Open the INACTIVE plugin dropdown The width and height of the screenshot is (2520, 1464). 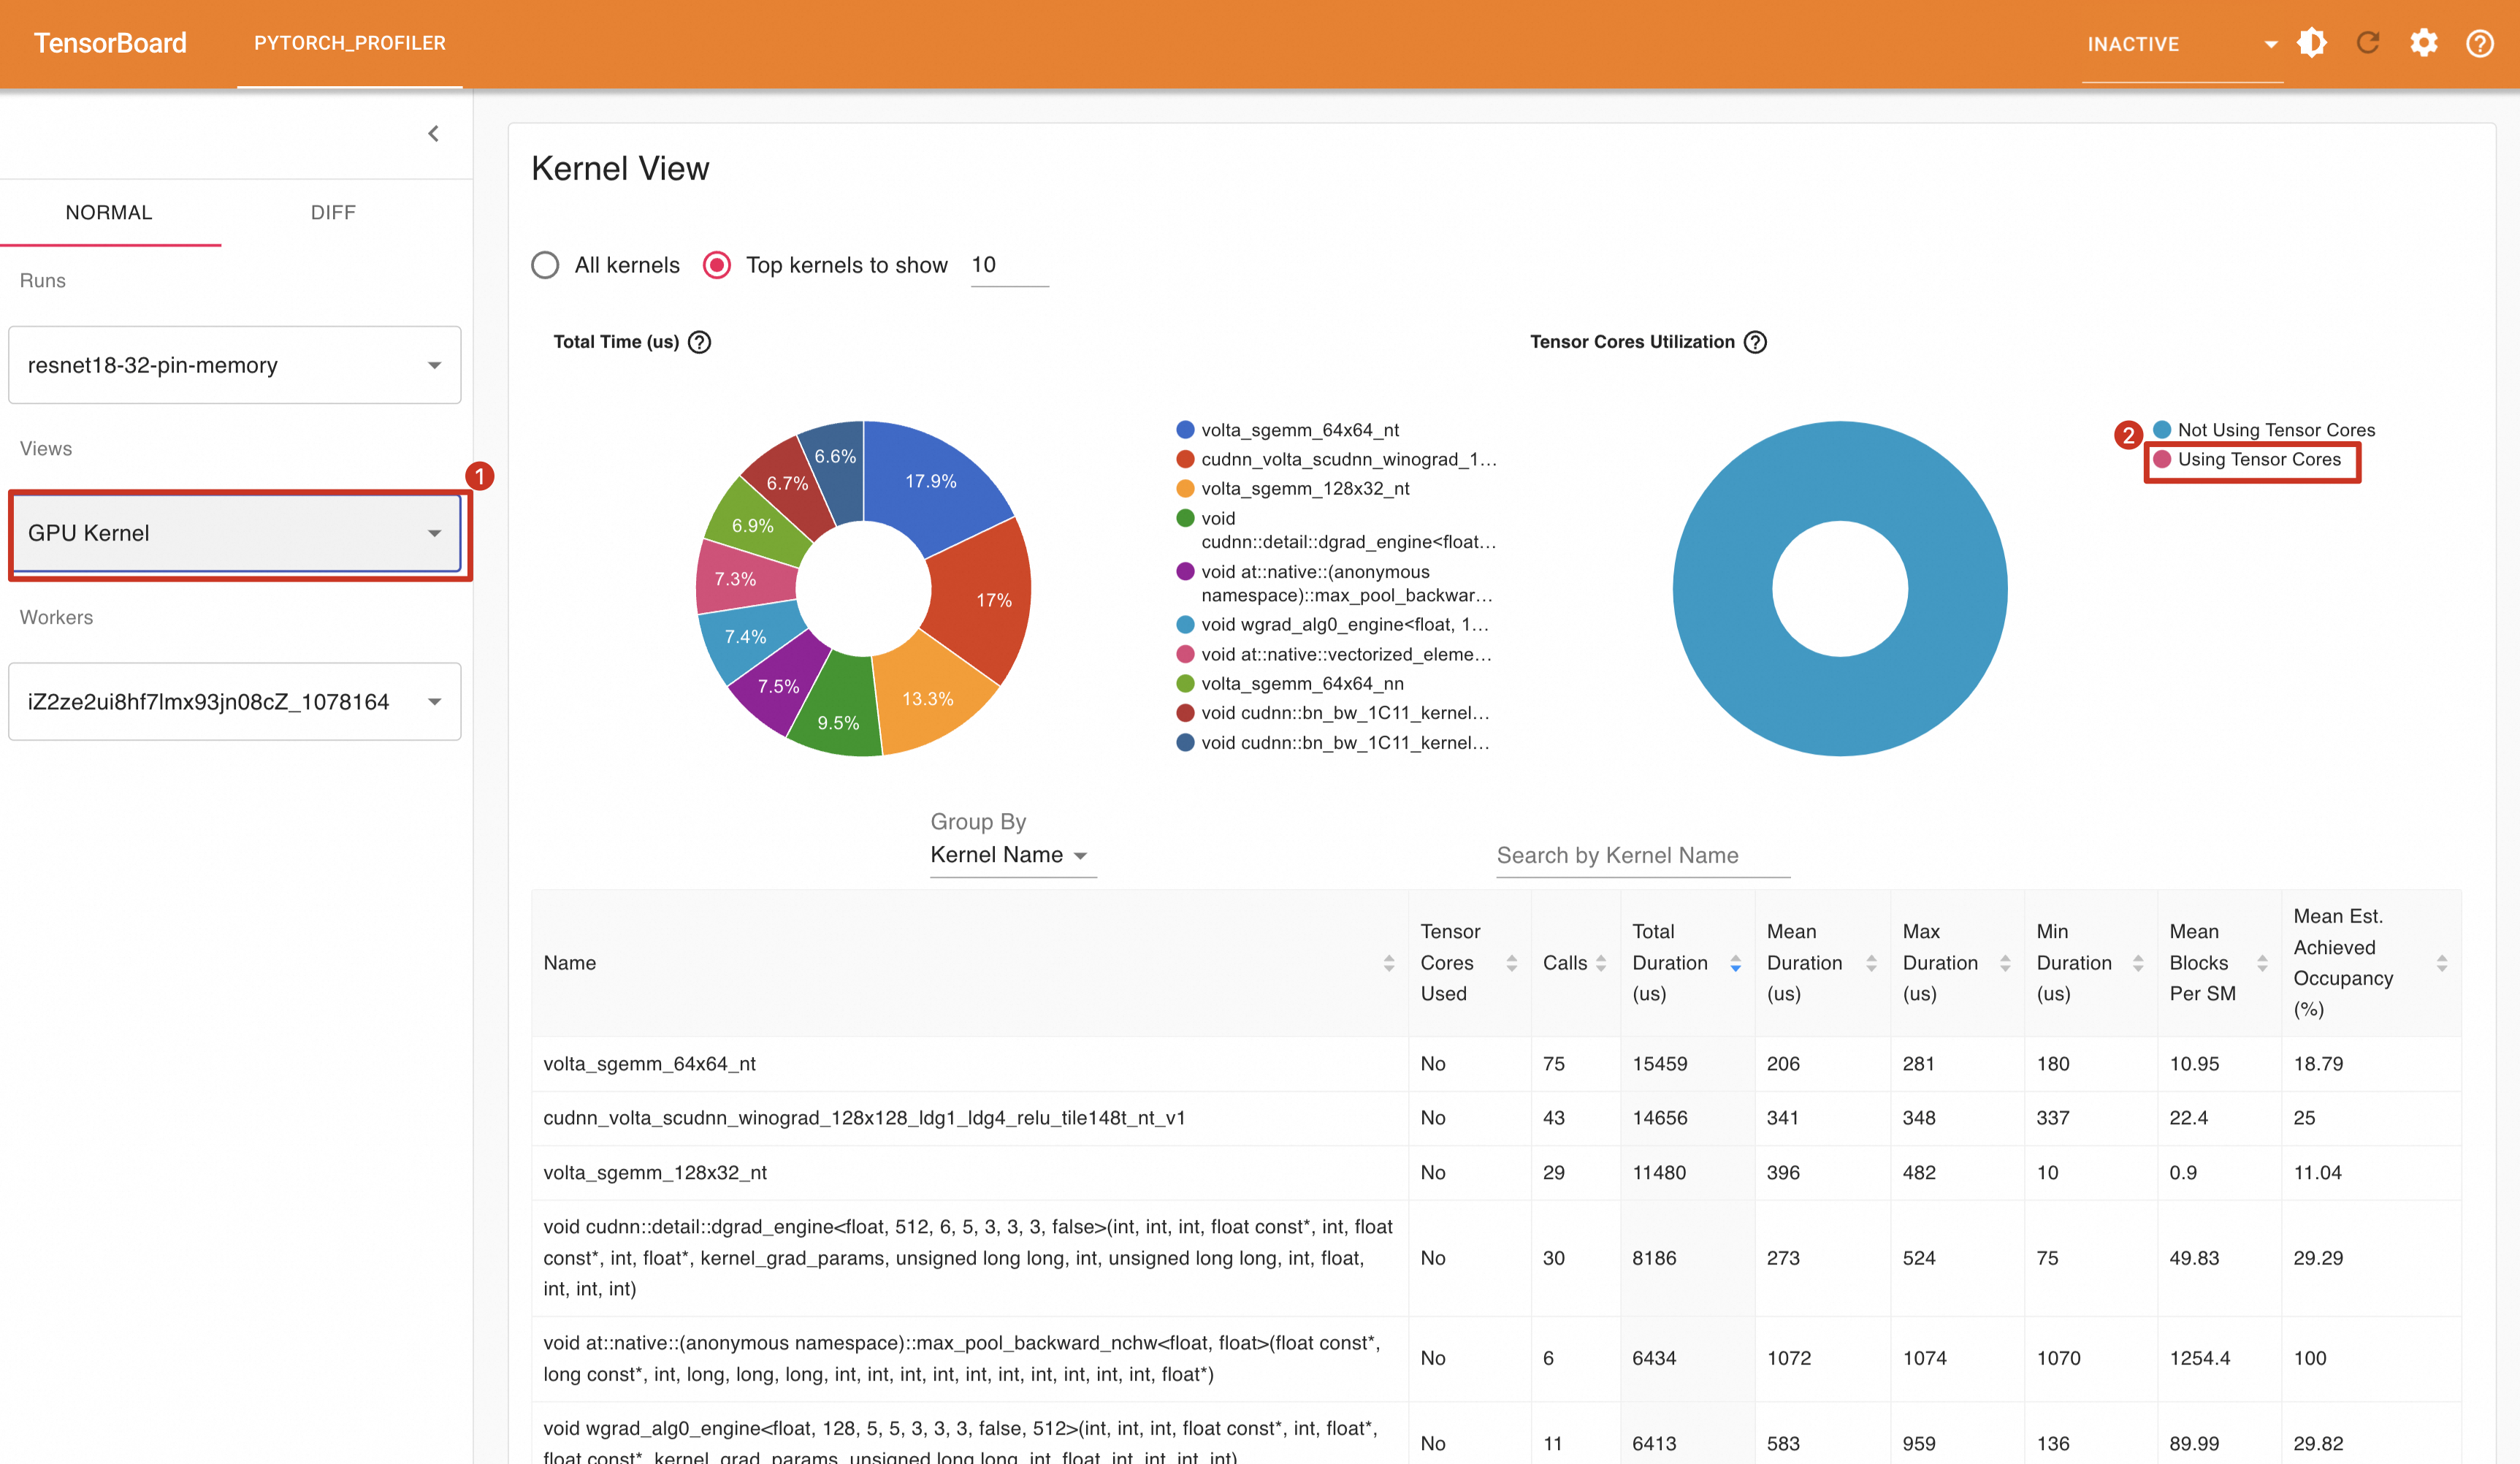[x=2182, y=44]
